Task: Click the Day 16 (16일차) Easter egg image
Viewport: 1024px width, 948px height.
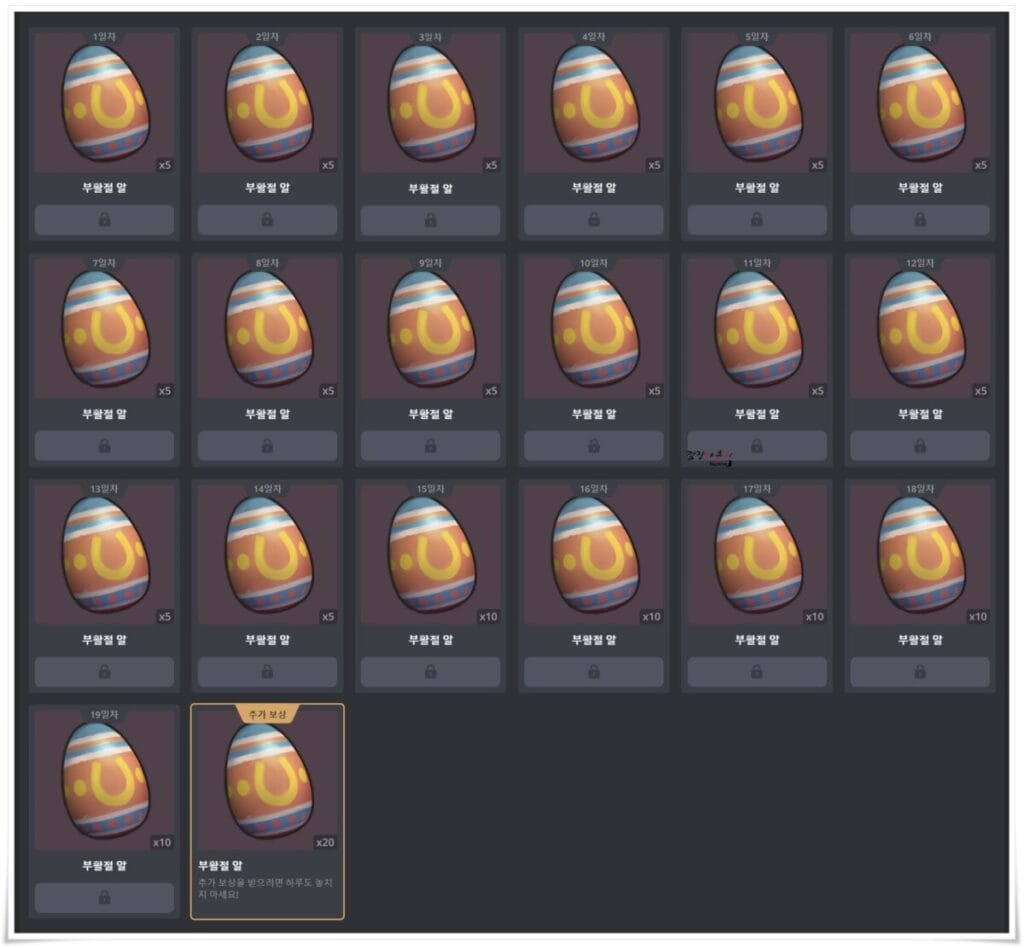Action: click(594, 554)
